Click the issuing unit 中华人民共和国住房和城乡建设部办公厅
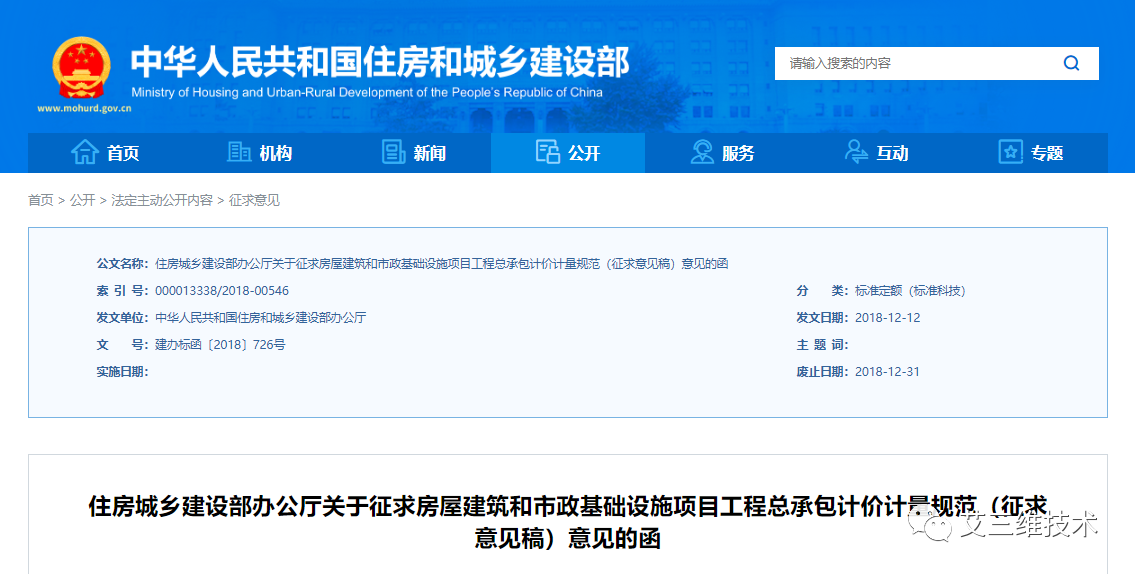Viewport: 1135px width, 574px height. [261, 318]
